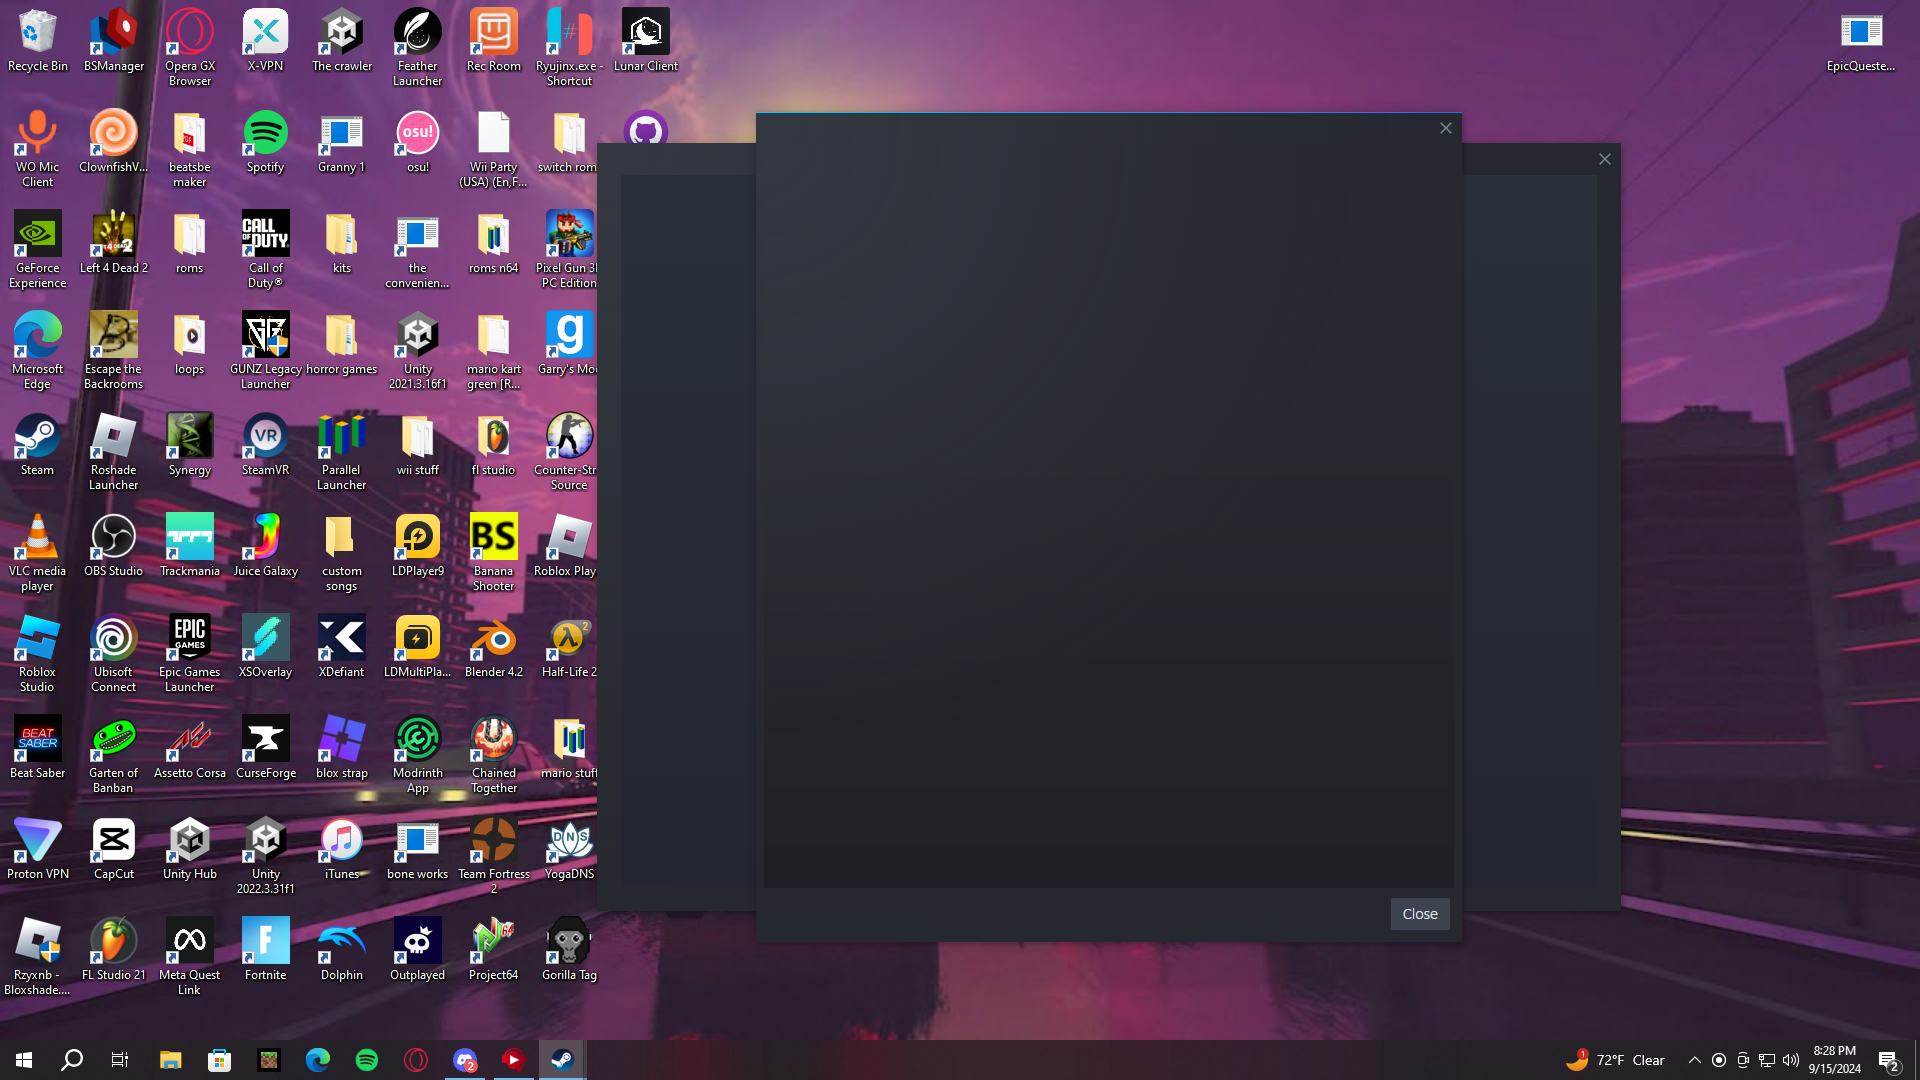Close the rear Steam window with X
Screen dimensions: 1920x1080
1604,159
